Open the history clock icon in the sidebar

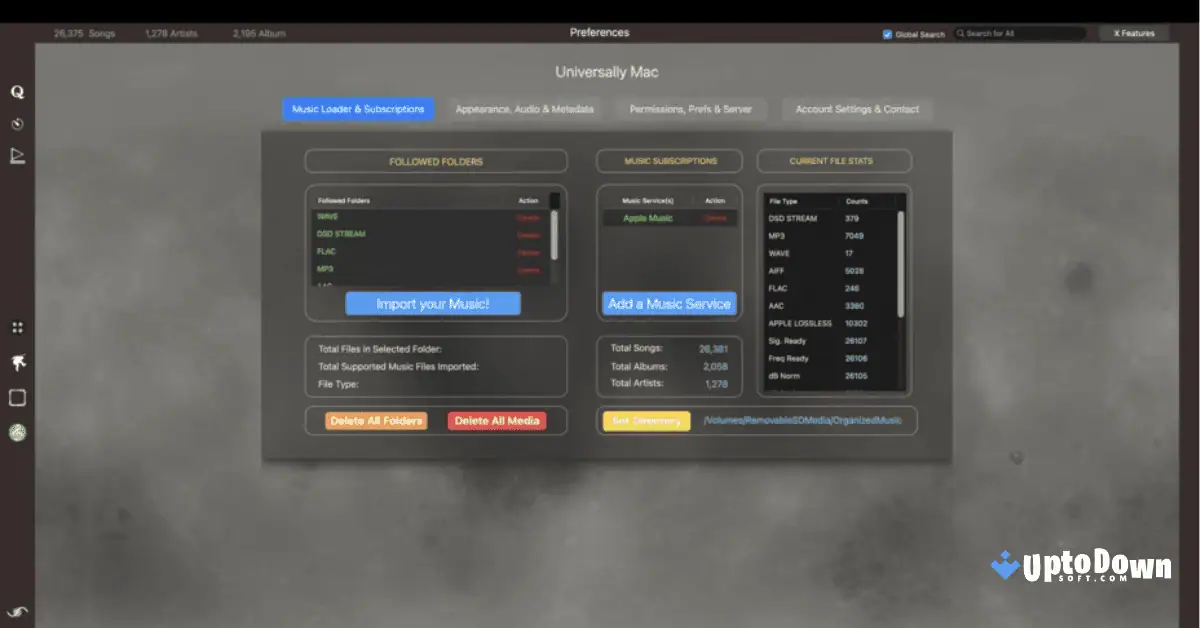[x=17, y=124]
